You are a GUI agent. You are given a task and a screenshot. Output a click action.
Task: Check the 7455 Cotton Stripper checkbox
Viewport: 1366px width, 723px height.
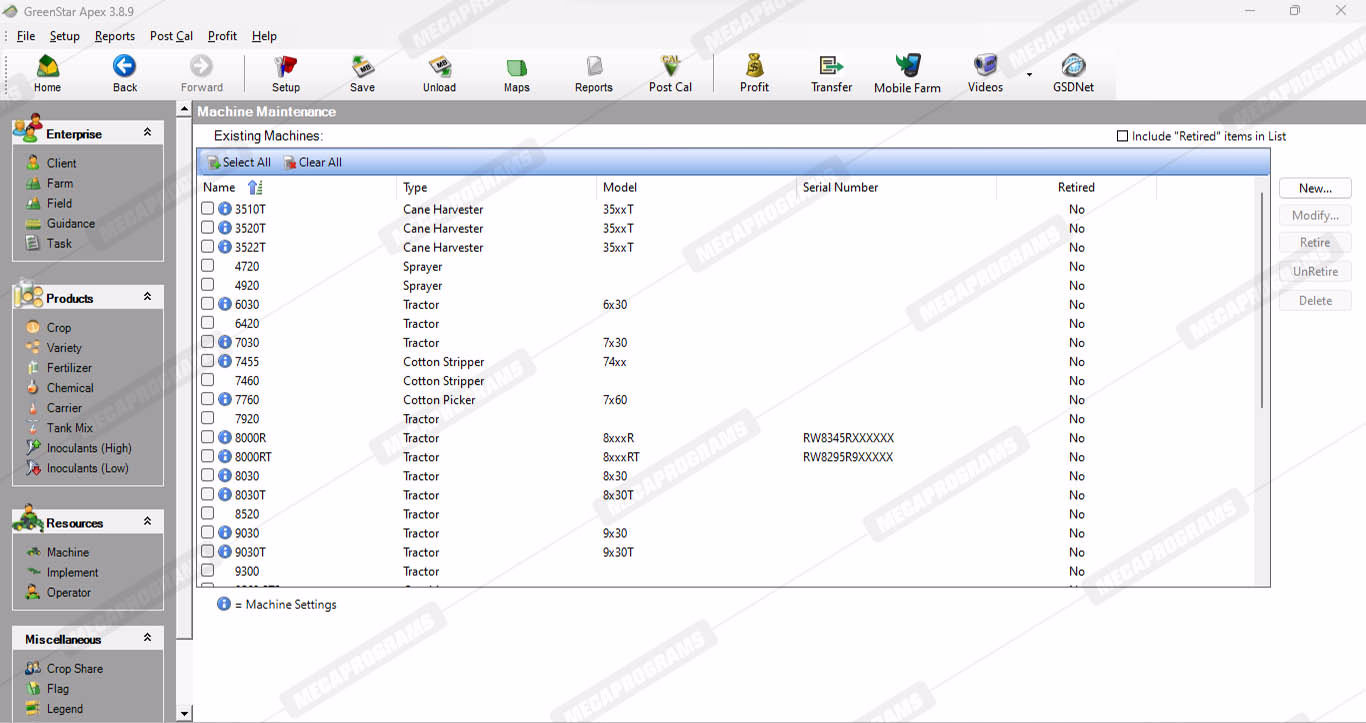tap(208, 360)
